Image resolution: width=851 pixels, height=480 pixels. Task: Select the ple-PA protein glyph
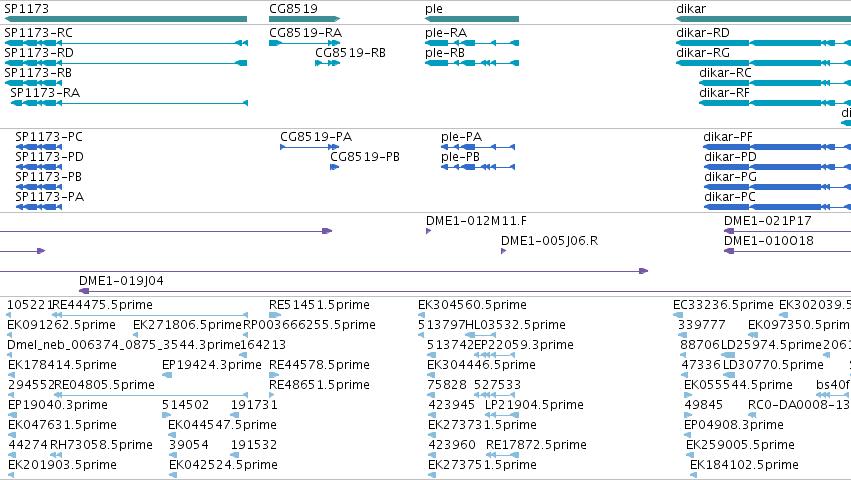point(478,147)
